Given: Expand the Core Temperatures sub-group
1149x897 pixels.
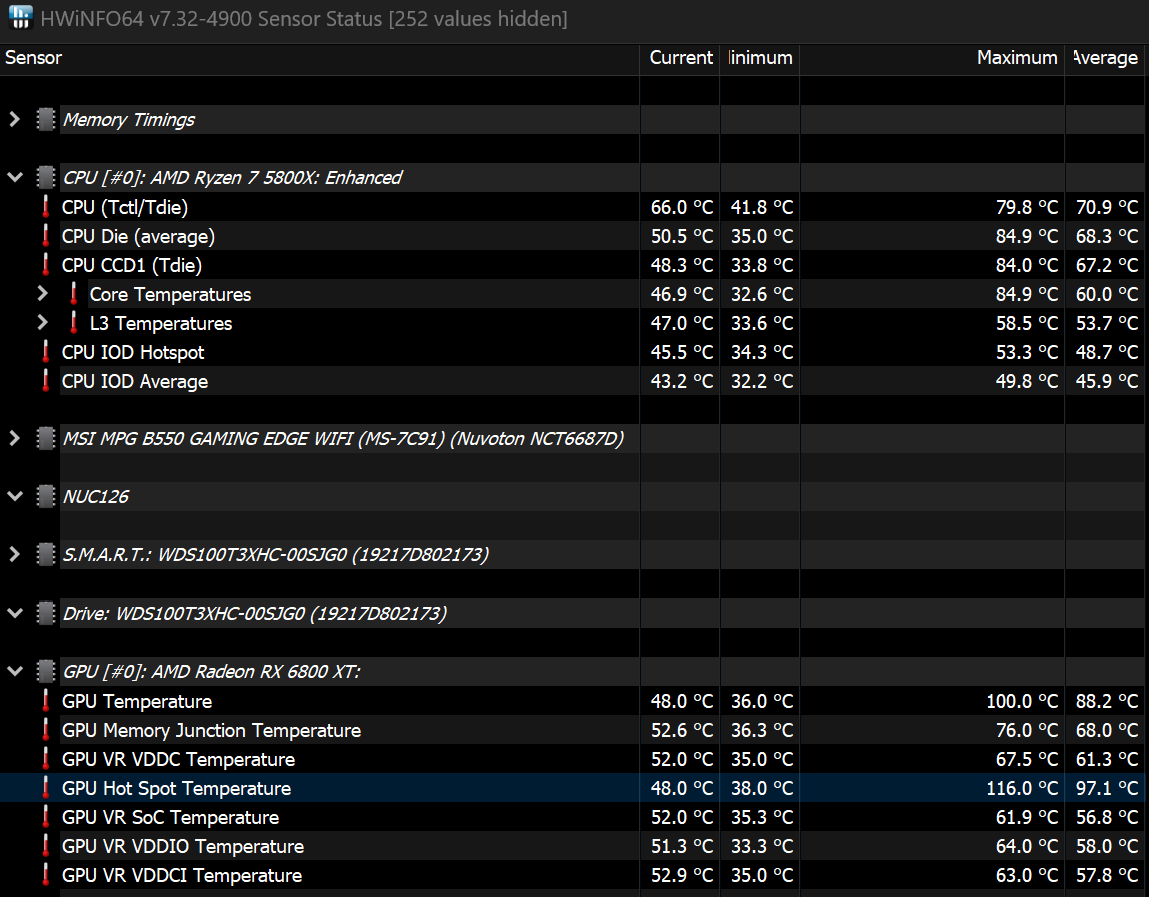Looking at the screenshot, I should (x=43, y=293).
